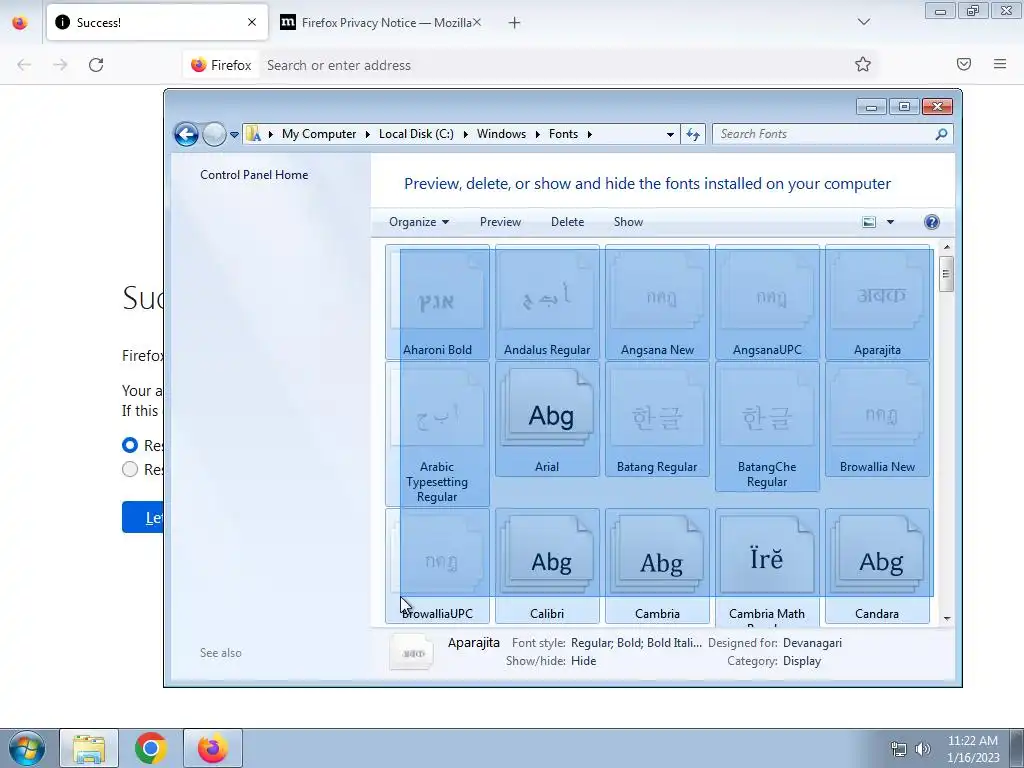
Task: Switch to the Success! tab
Action: point(157,22)
